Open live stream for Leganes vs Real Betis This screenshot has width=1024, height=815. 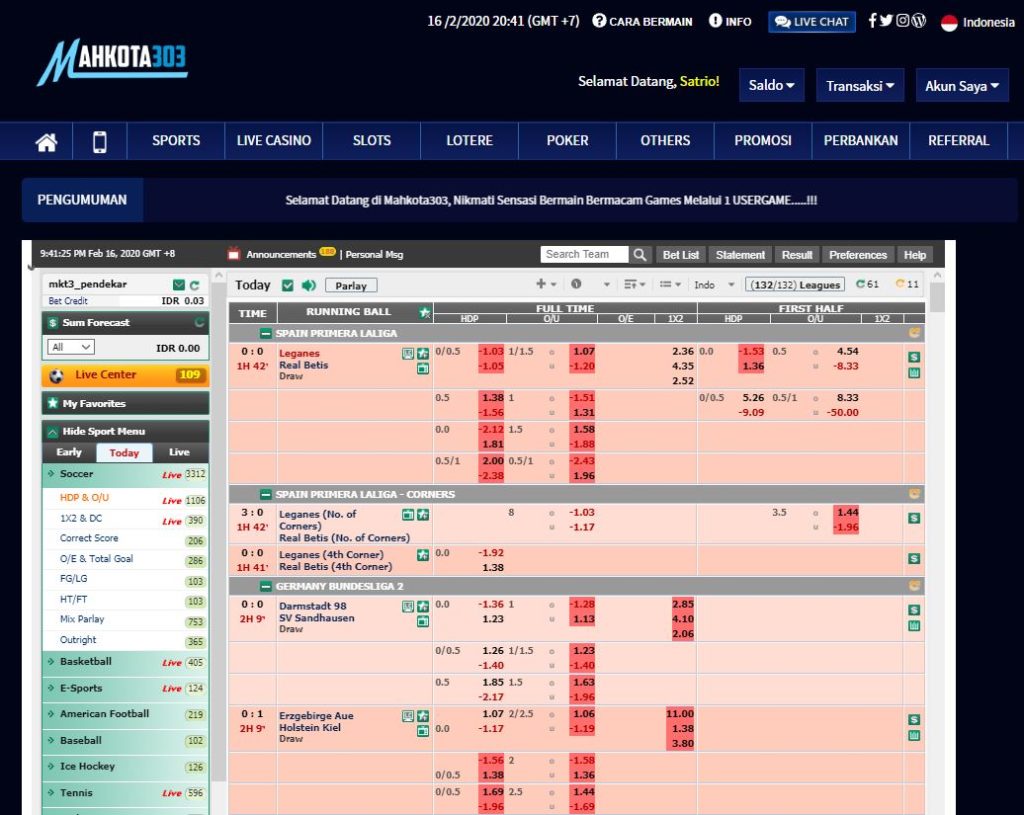(423, 368)
